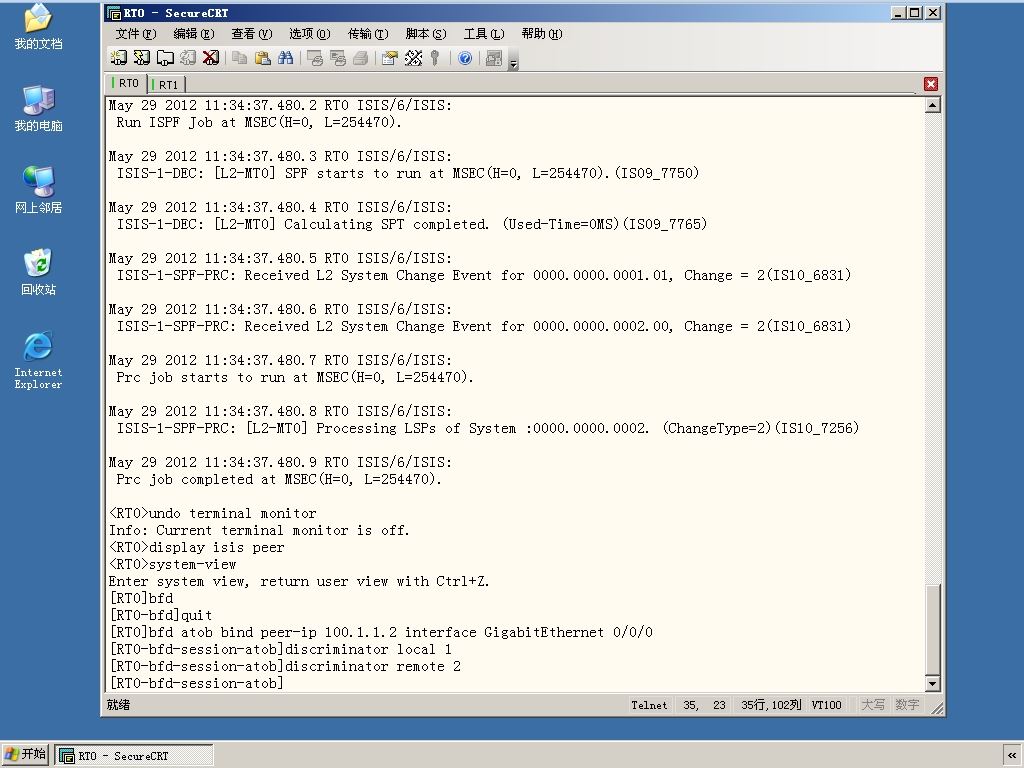Click the last grayed toolbar icon

click(494, 58)
